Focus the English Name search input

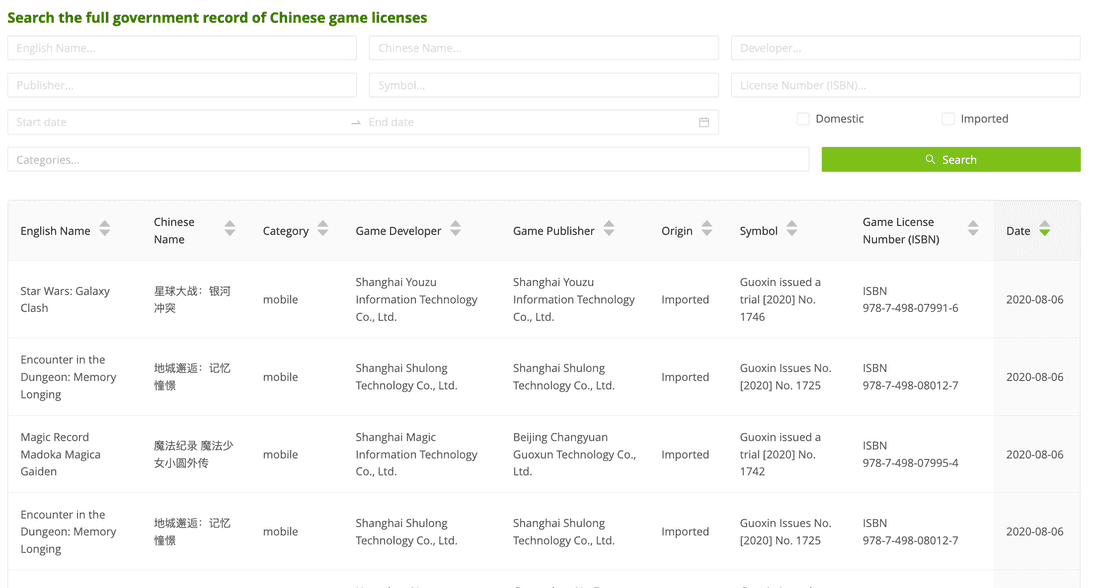[182, 48]
